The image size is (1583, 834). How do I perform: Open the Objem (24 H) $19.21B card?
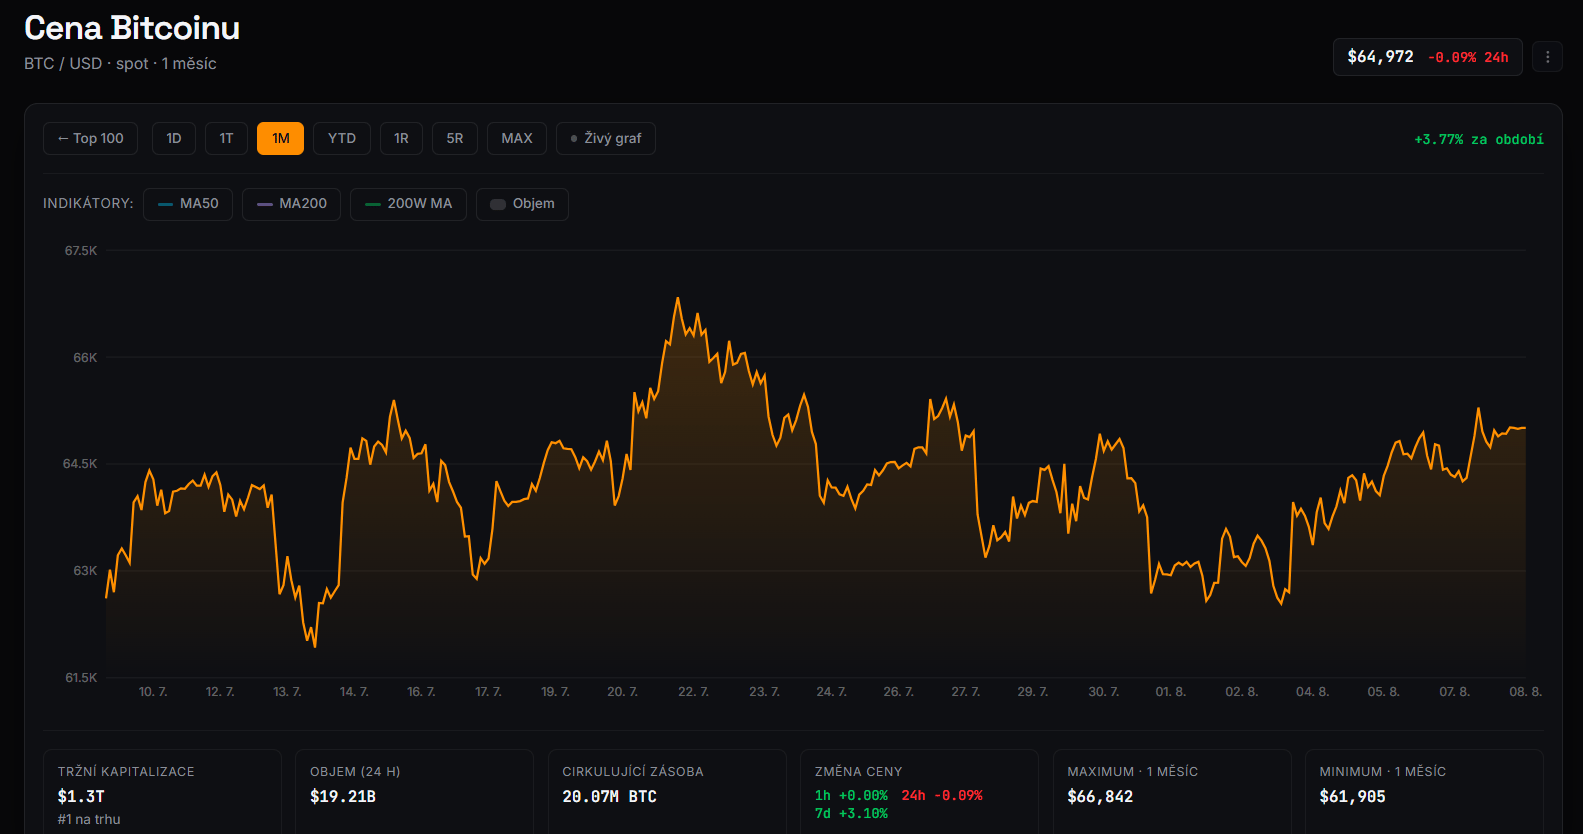pyautogui.click(x=414, y=792)
